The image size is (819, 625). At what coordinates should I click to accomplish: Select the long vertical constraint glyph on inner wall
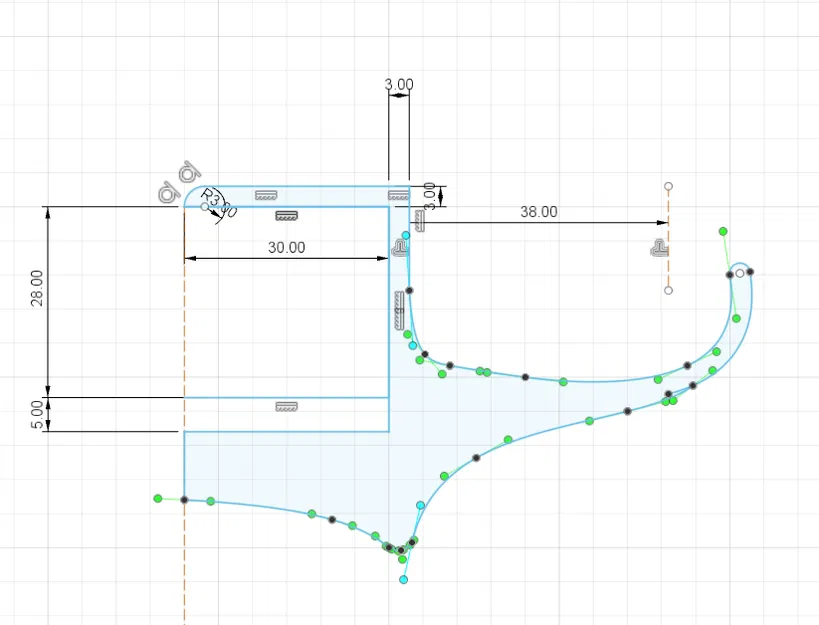pyautogui.click(x=399, y=311)
